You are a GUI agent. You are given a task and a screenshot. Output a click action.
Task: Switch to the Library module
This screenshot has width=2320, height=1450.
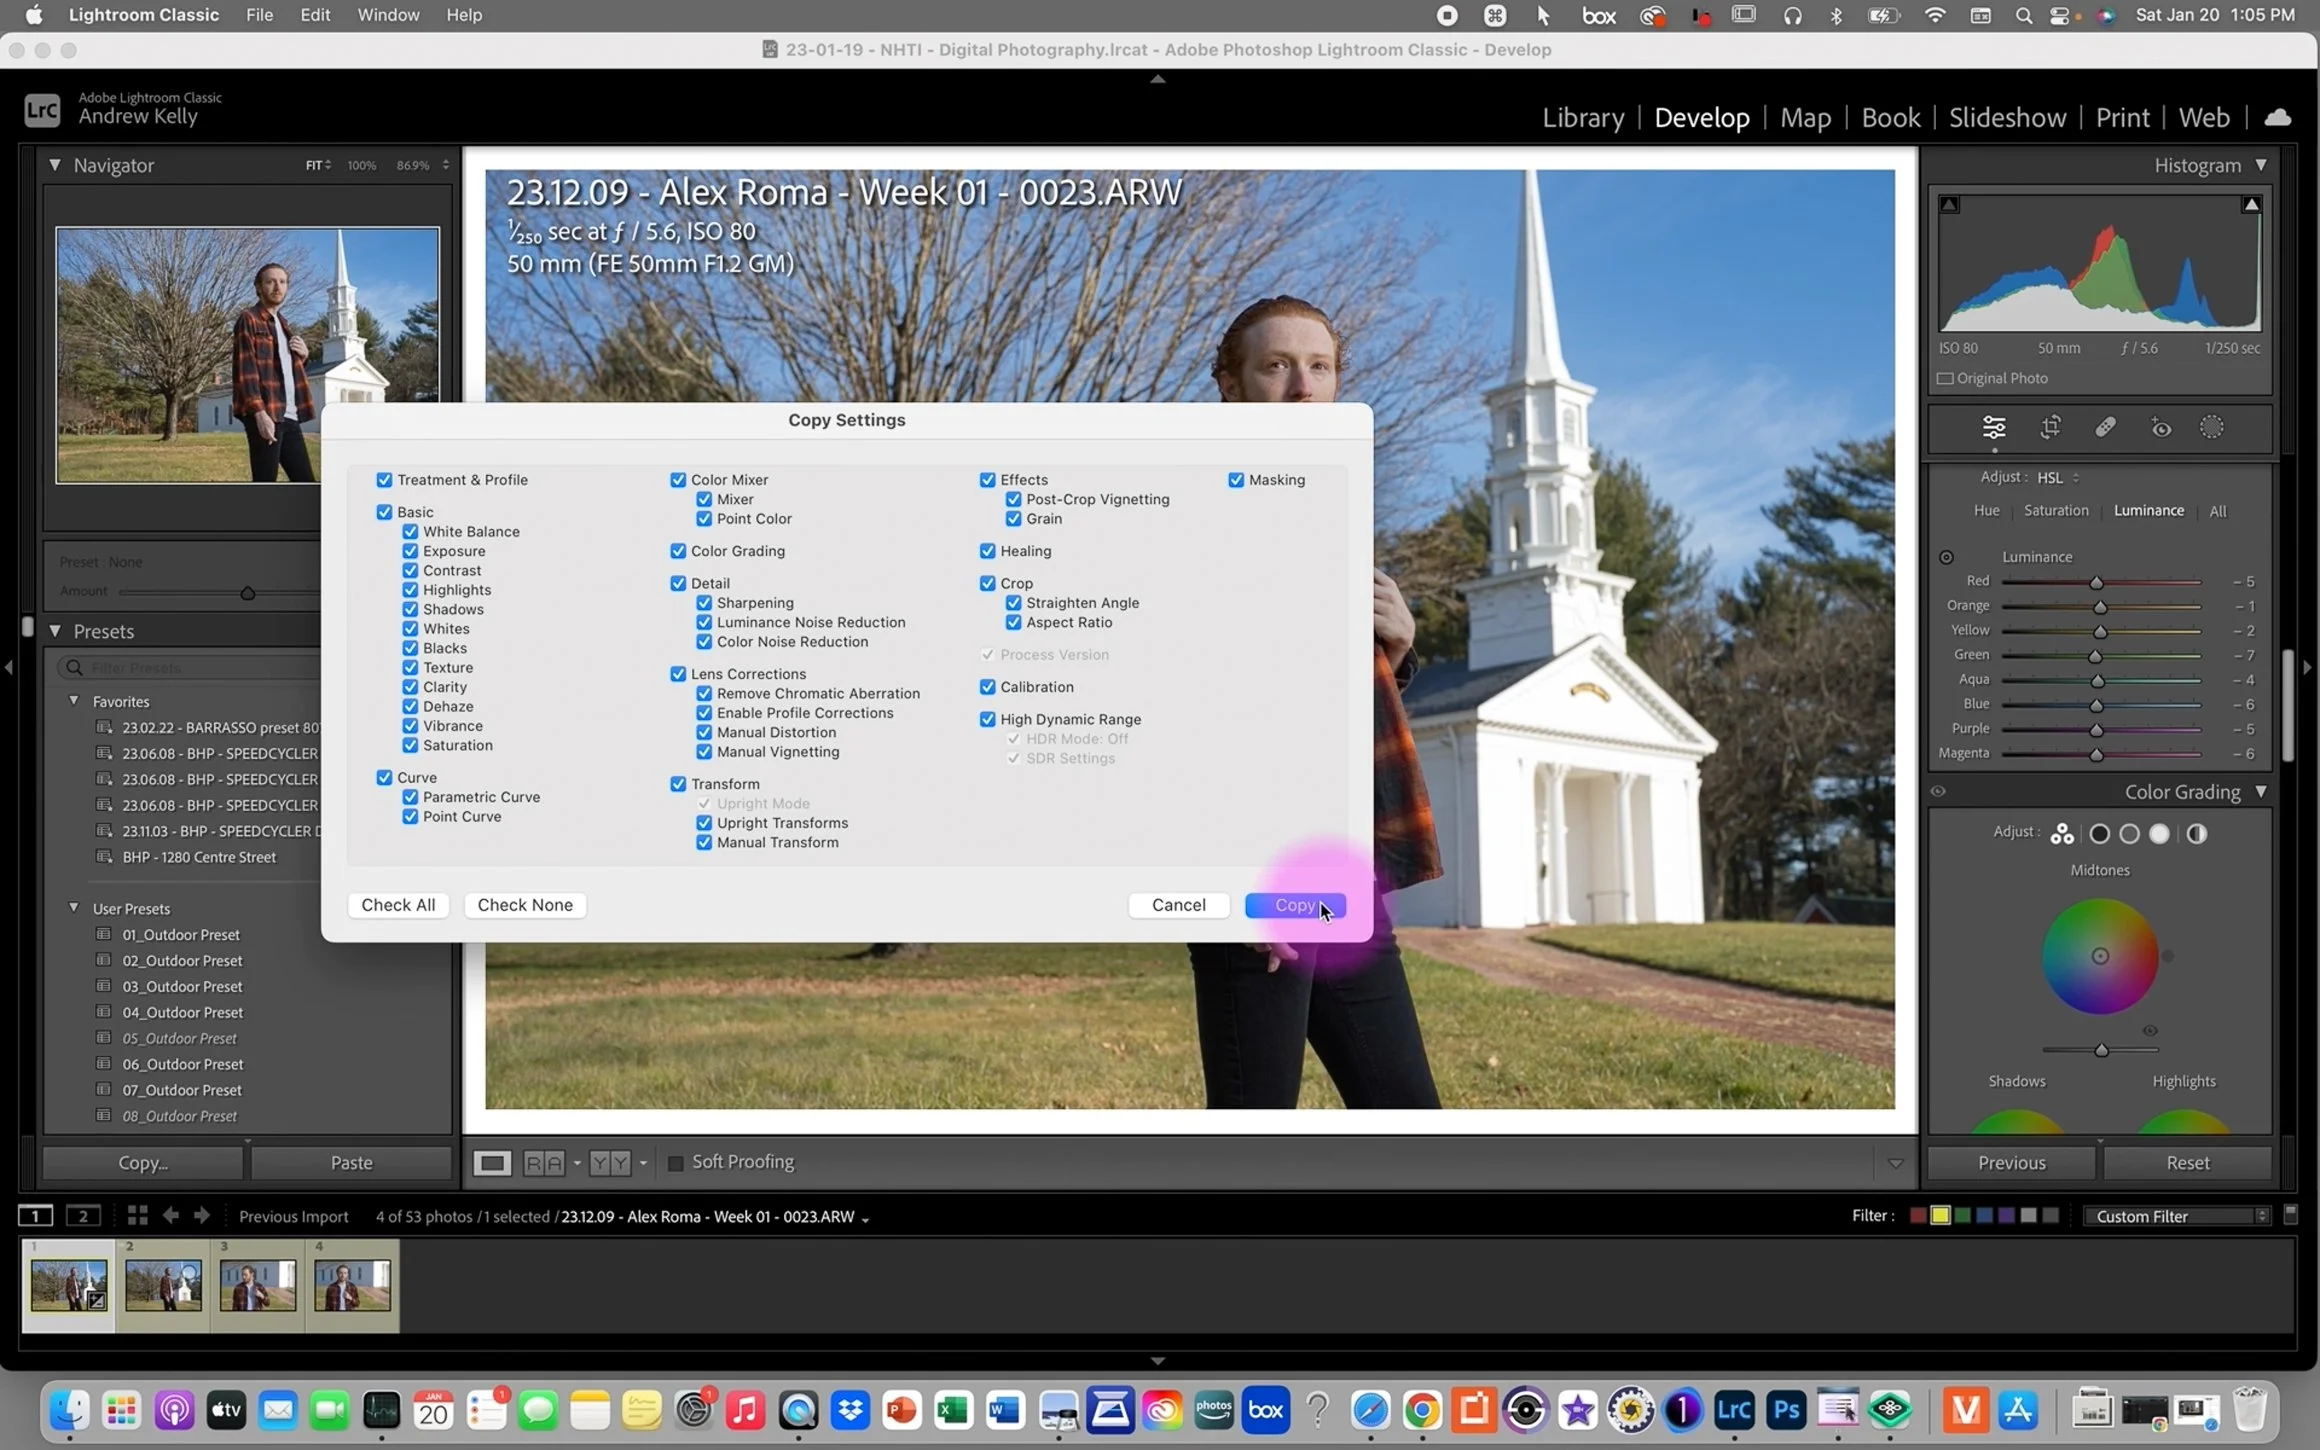(x=1582, y=118)
